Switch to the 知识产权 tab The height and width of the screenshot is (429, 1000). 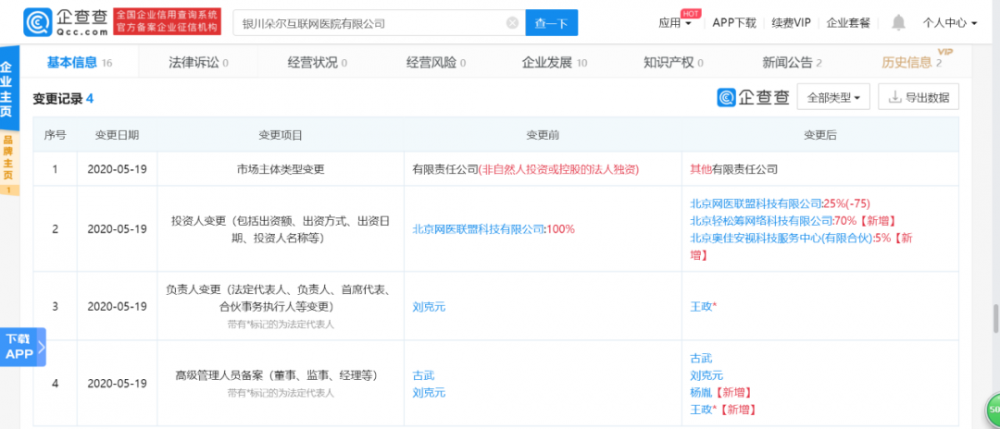(674, 63)
